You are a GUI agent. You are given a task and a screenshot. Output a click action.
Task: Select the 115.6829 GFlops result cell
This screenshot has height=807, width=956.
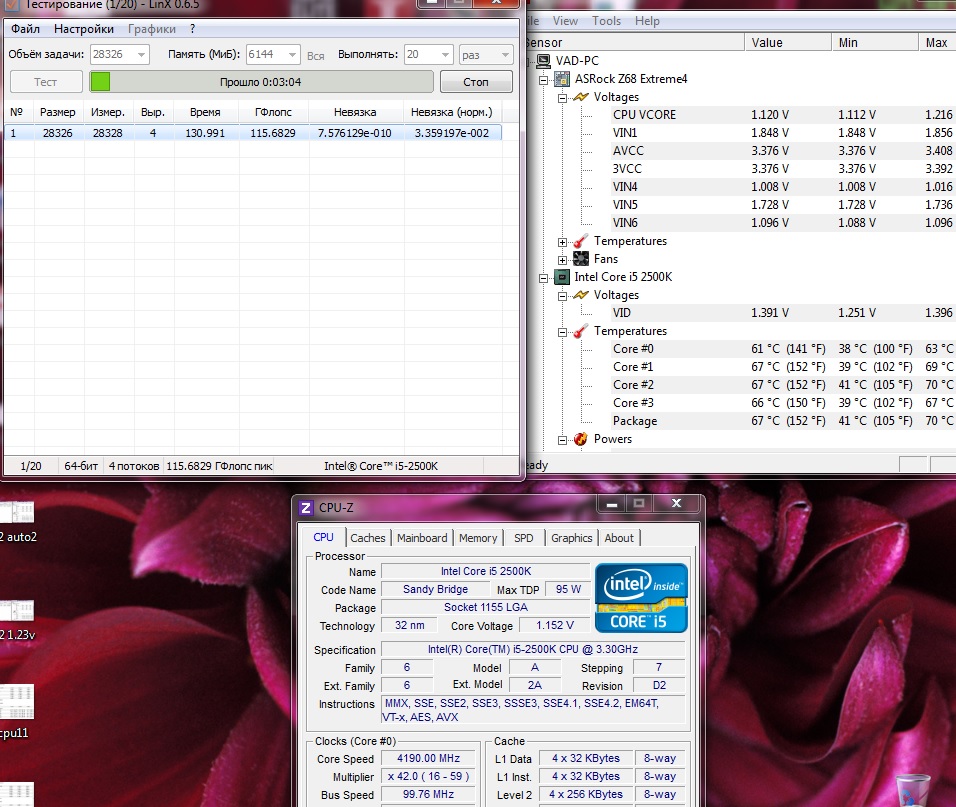click(273, 133)
